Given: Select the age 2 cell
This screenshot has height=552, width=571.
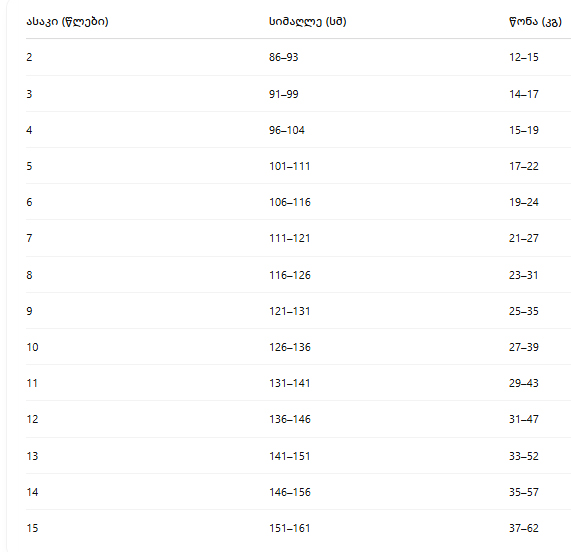Looking at the screenshot, I should coord(29,57).
